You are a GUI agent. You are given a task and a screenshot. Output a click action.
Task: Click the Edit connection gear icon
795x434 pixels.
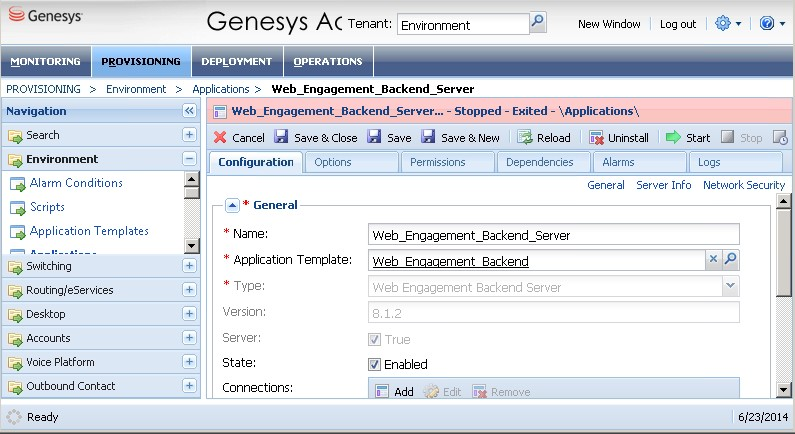click(431, 391)
